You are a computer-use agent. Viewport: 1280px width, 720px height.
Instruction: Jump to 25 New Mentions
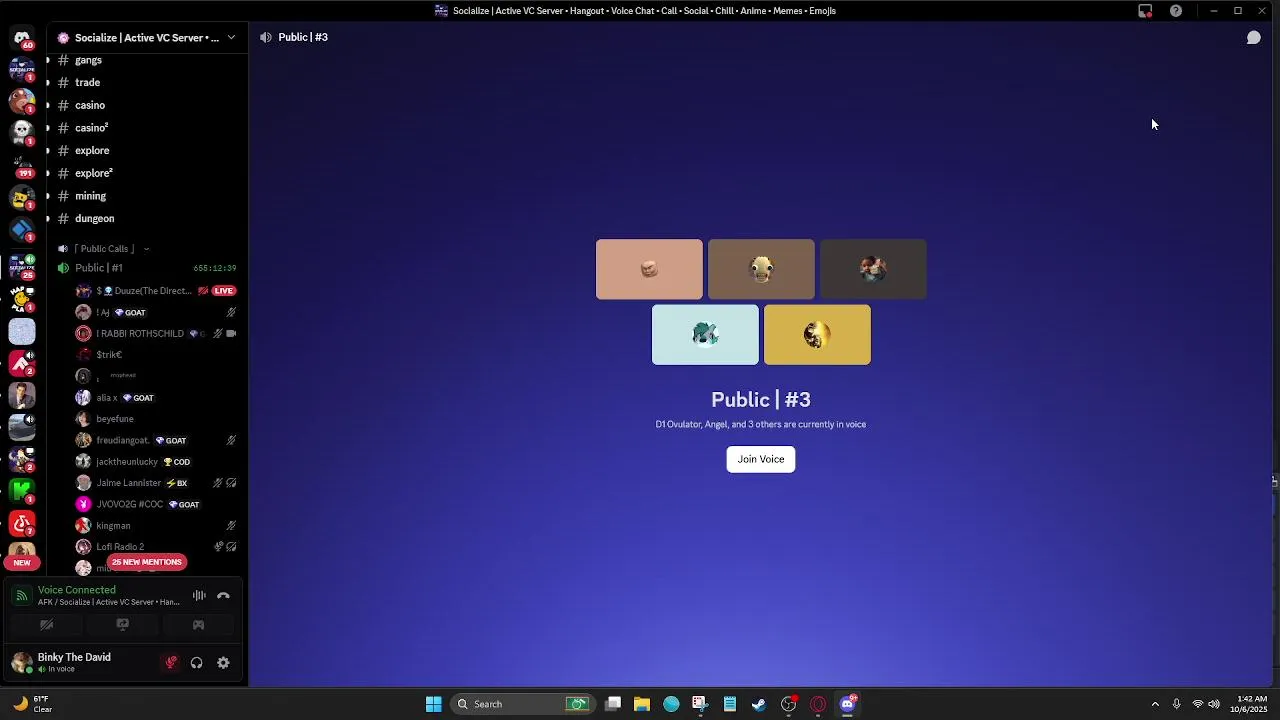147,562
